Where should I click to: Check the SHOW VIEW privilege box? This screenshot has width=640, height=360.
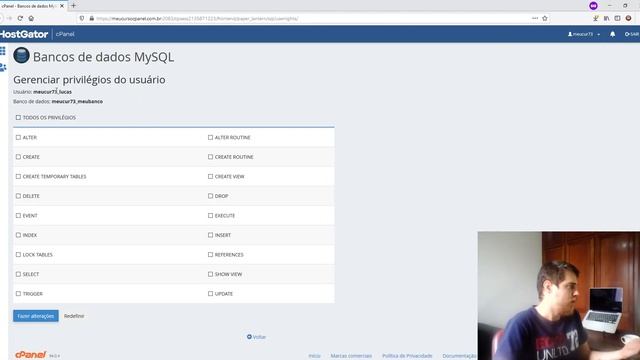(x=210, y=274)
